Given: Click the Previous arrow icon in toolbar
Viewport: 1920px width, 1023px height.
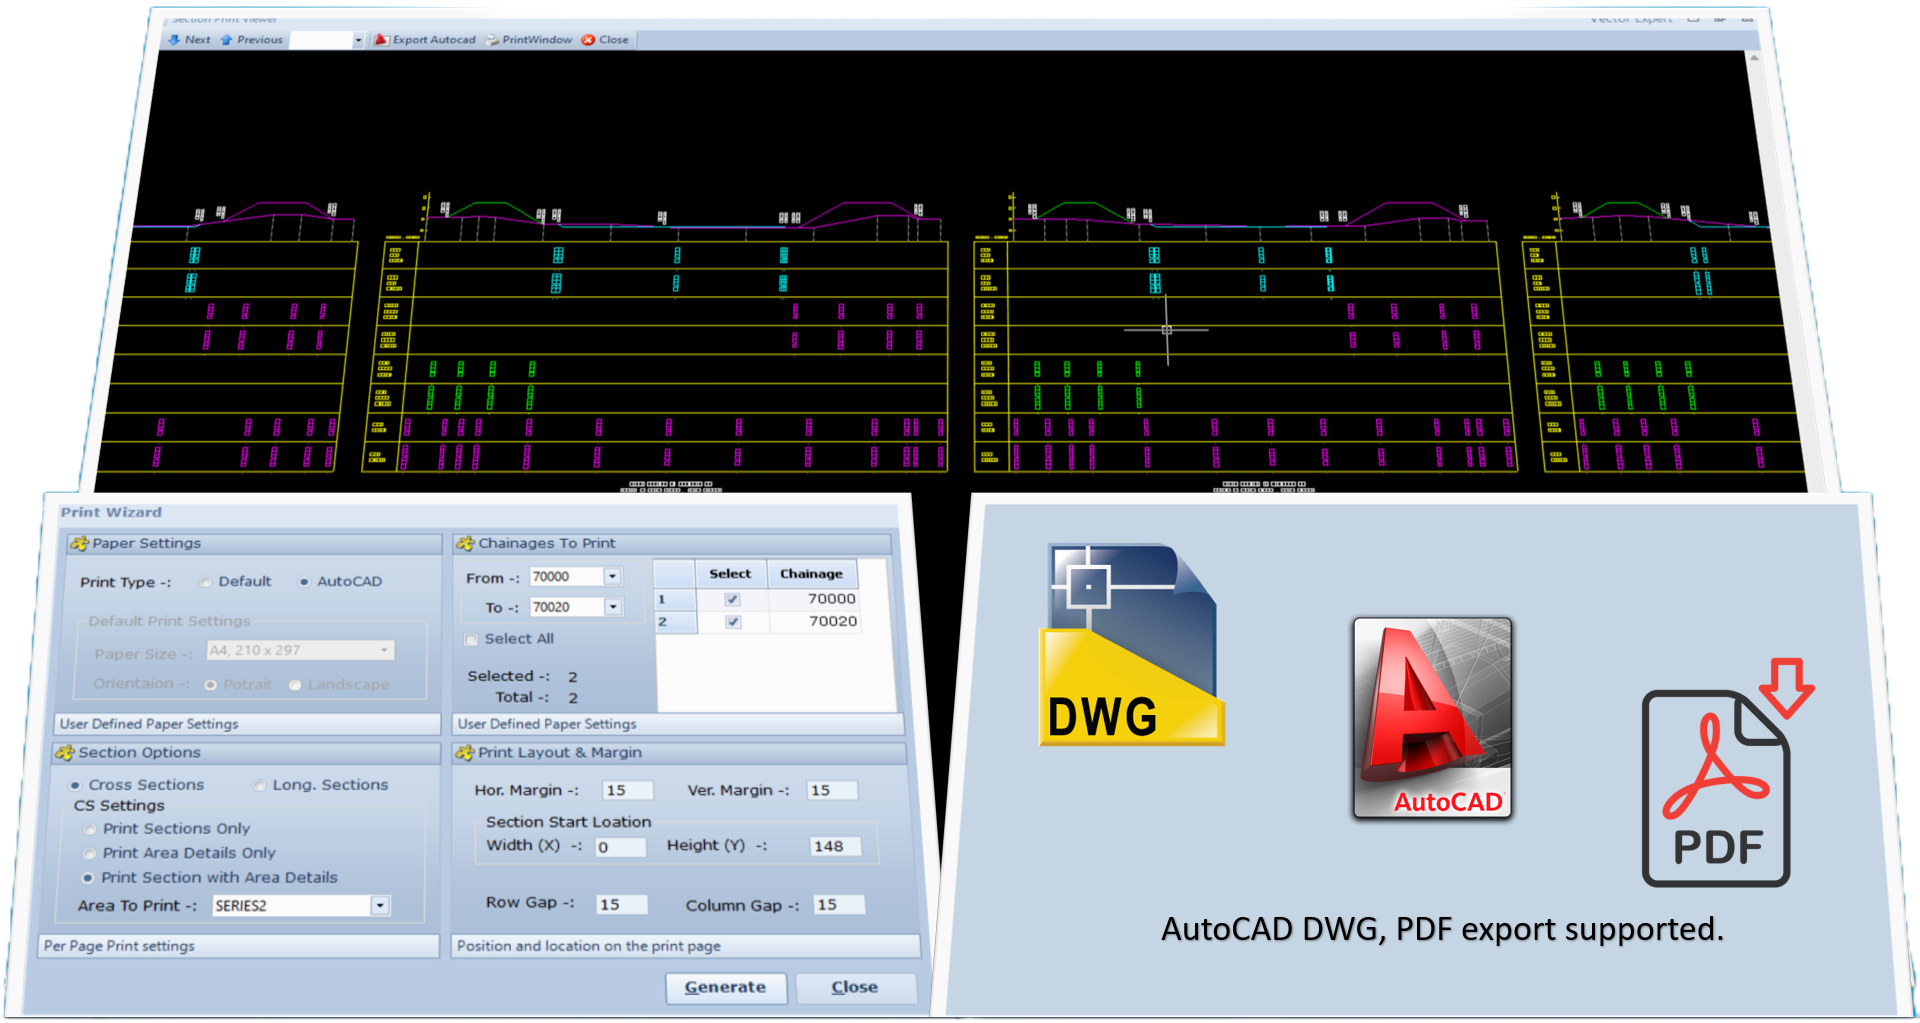Looking at the screenshot, I should click(x=227, y=40).
